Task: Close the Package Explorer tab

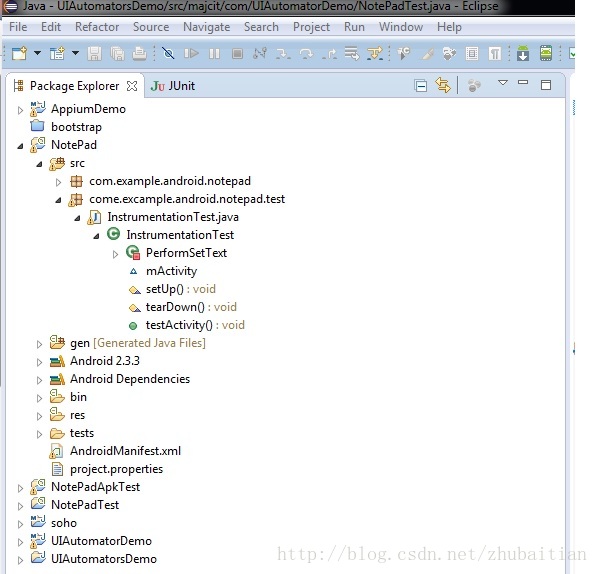Action: pyautogui.click(x=132, y=86)
